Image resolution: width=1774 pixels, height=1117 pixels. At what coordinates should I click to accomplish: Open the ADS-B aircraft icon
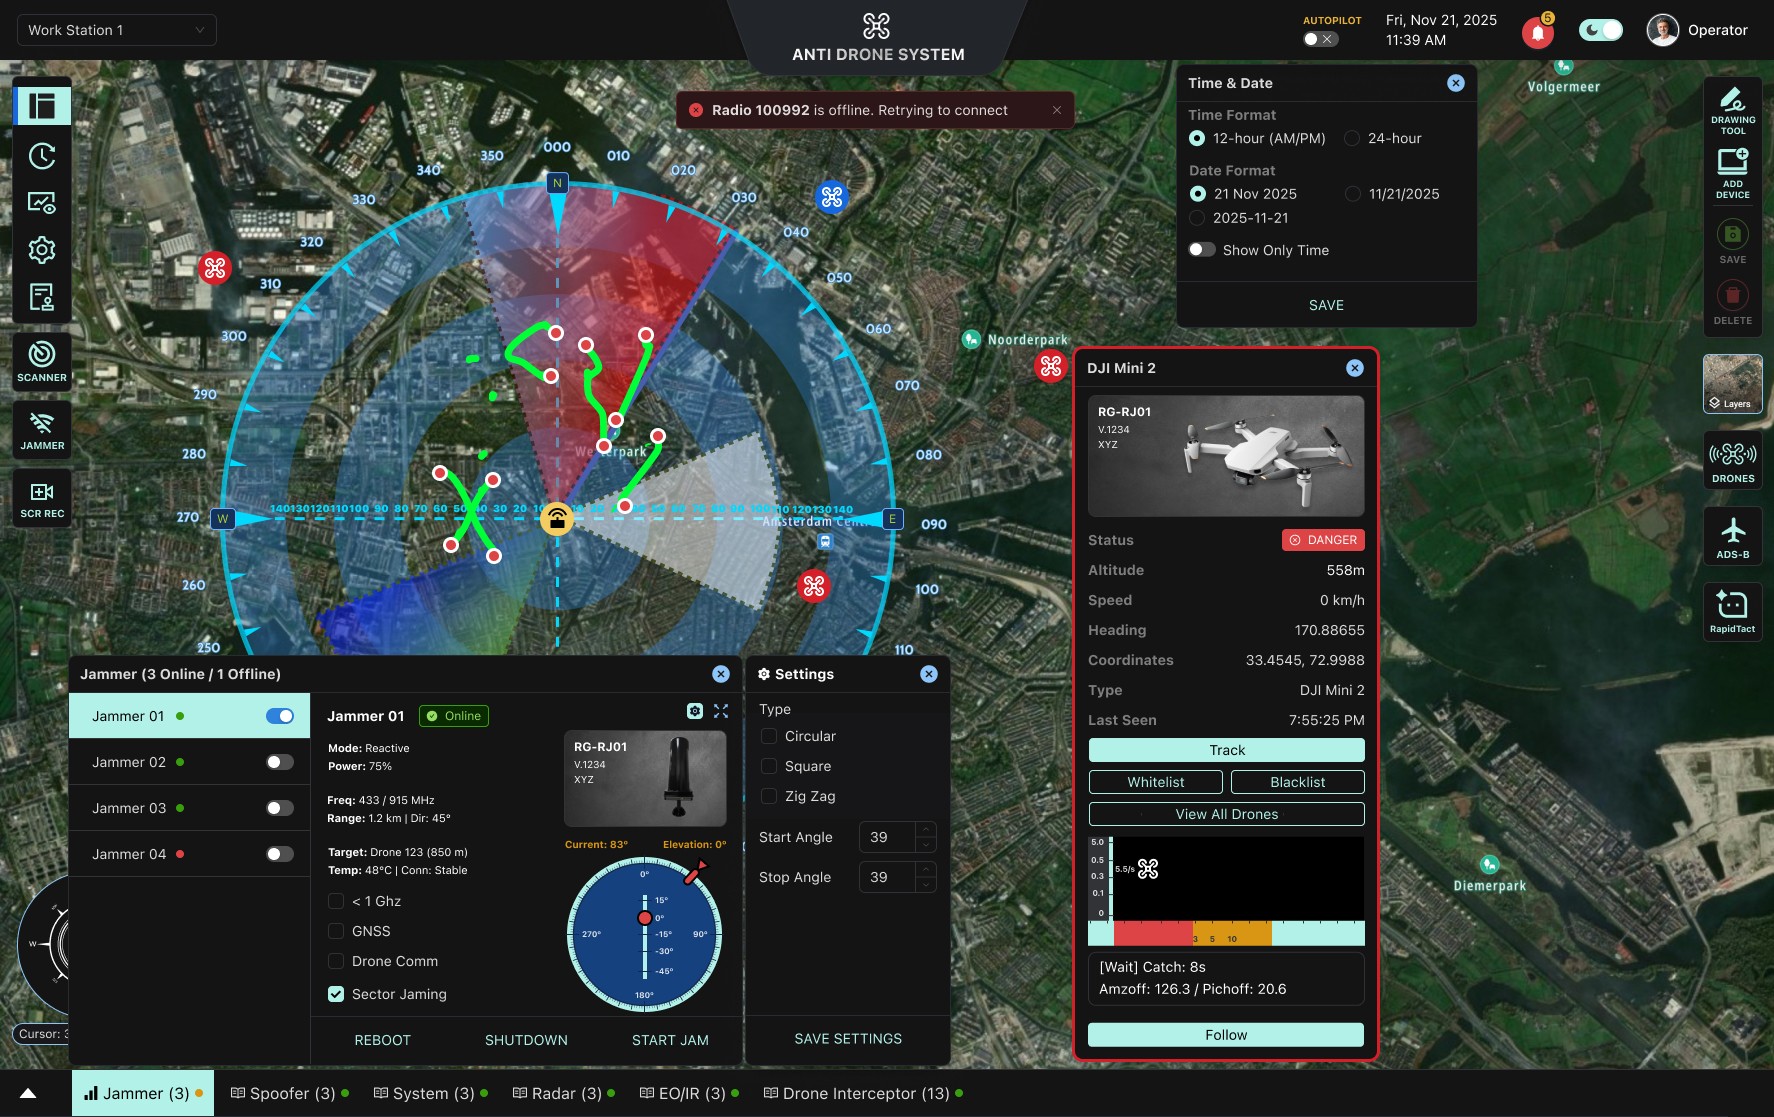pos(1733,537)
